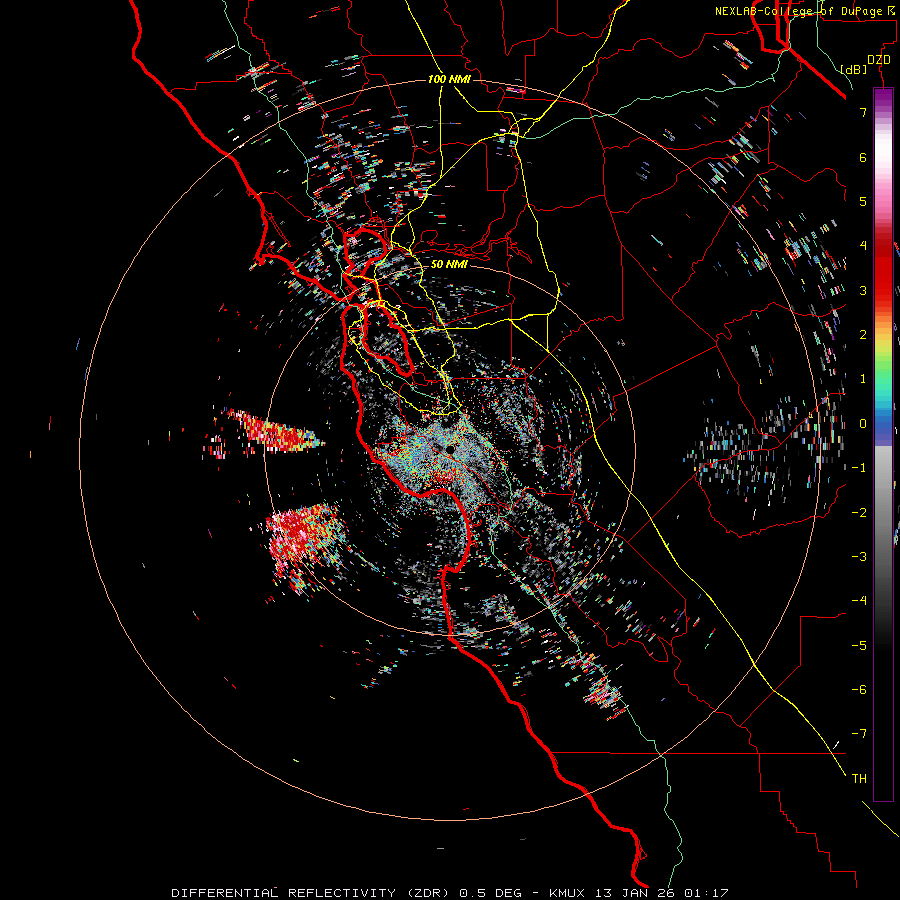Click the 7 value on the scale
Image resolution: width=900 pixels, height=900 pixels.
coord(863,112)
